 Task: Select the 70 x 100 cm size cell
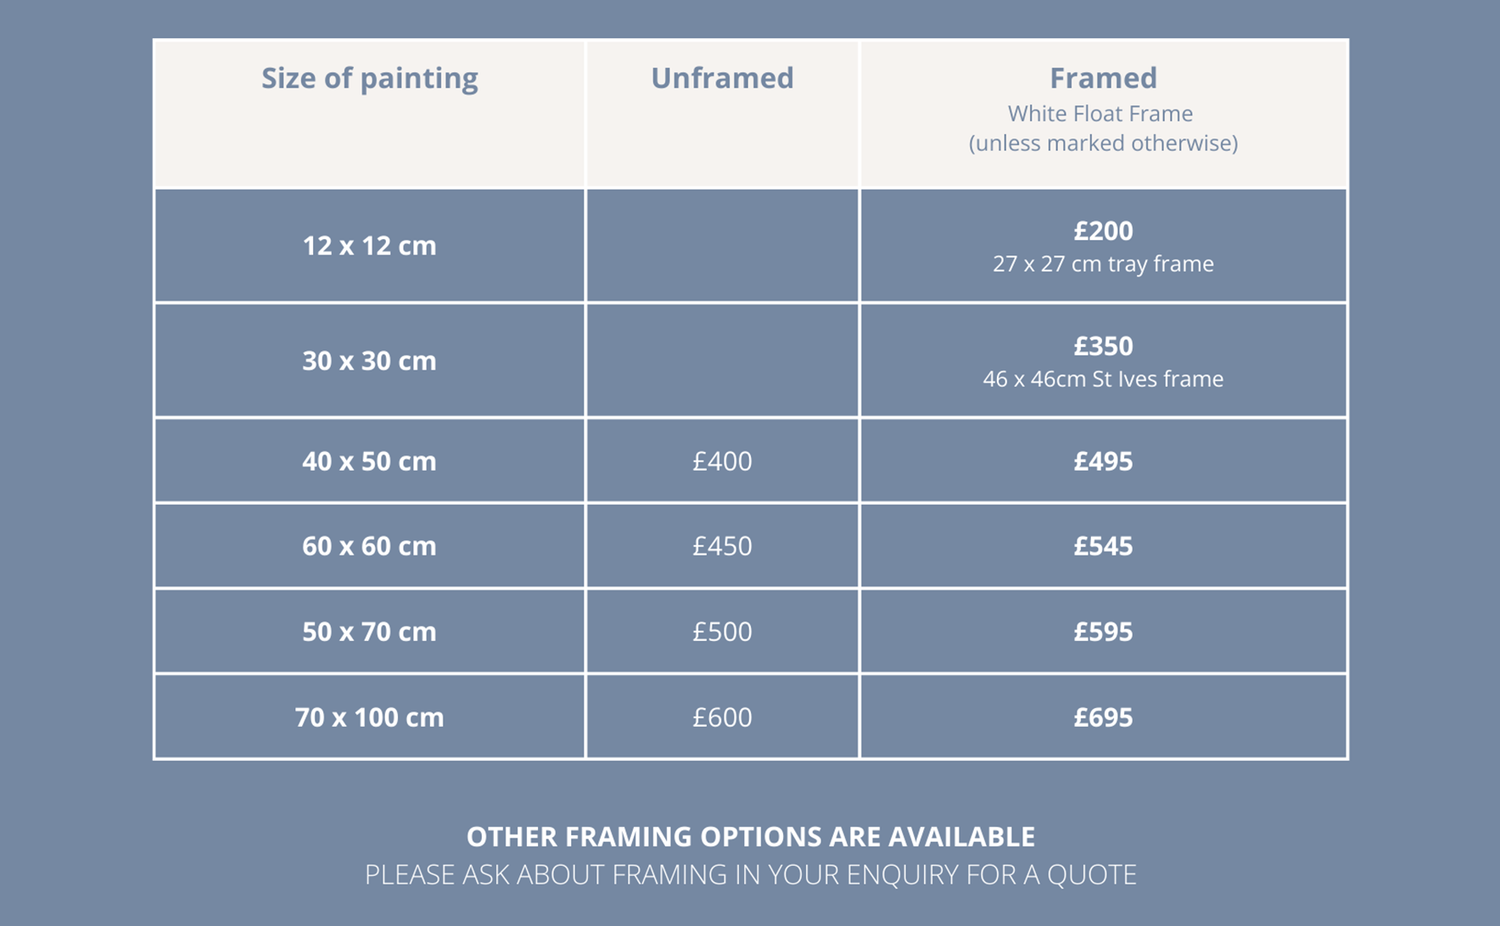369,717
